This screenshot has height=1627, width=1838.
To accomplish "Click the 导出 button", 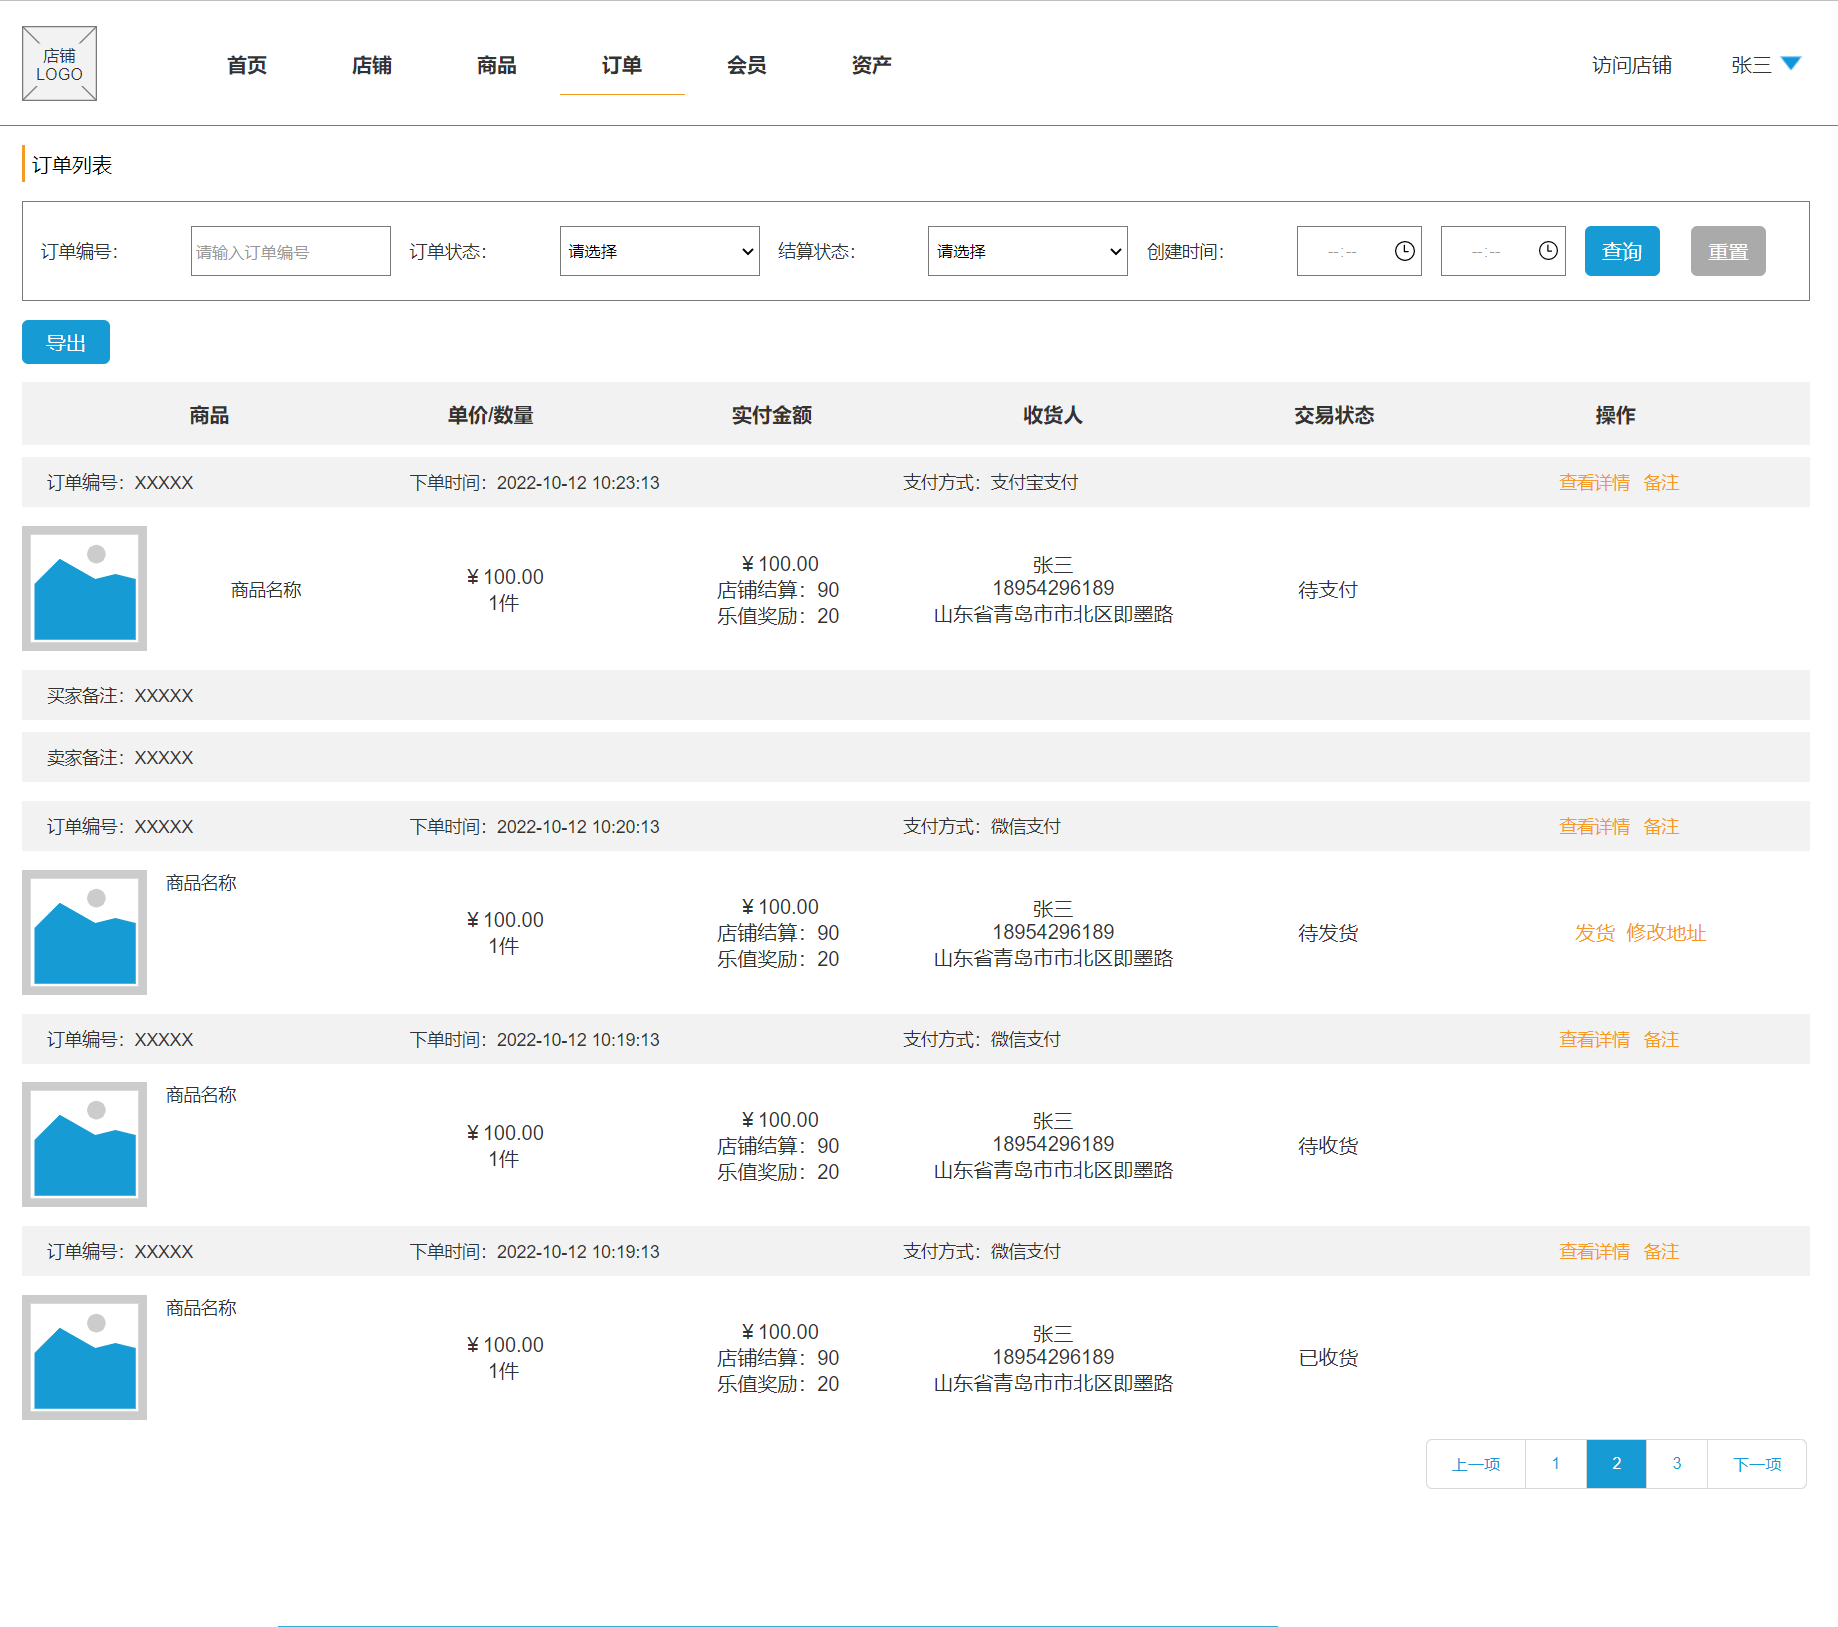I will point(66,342).
